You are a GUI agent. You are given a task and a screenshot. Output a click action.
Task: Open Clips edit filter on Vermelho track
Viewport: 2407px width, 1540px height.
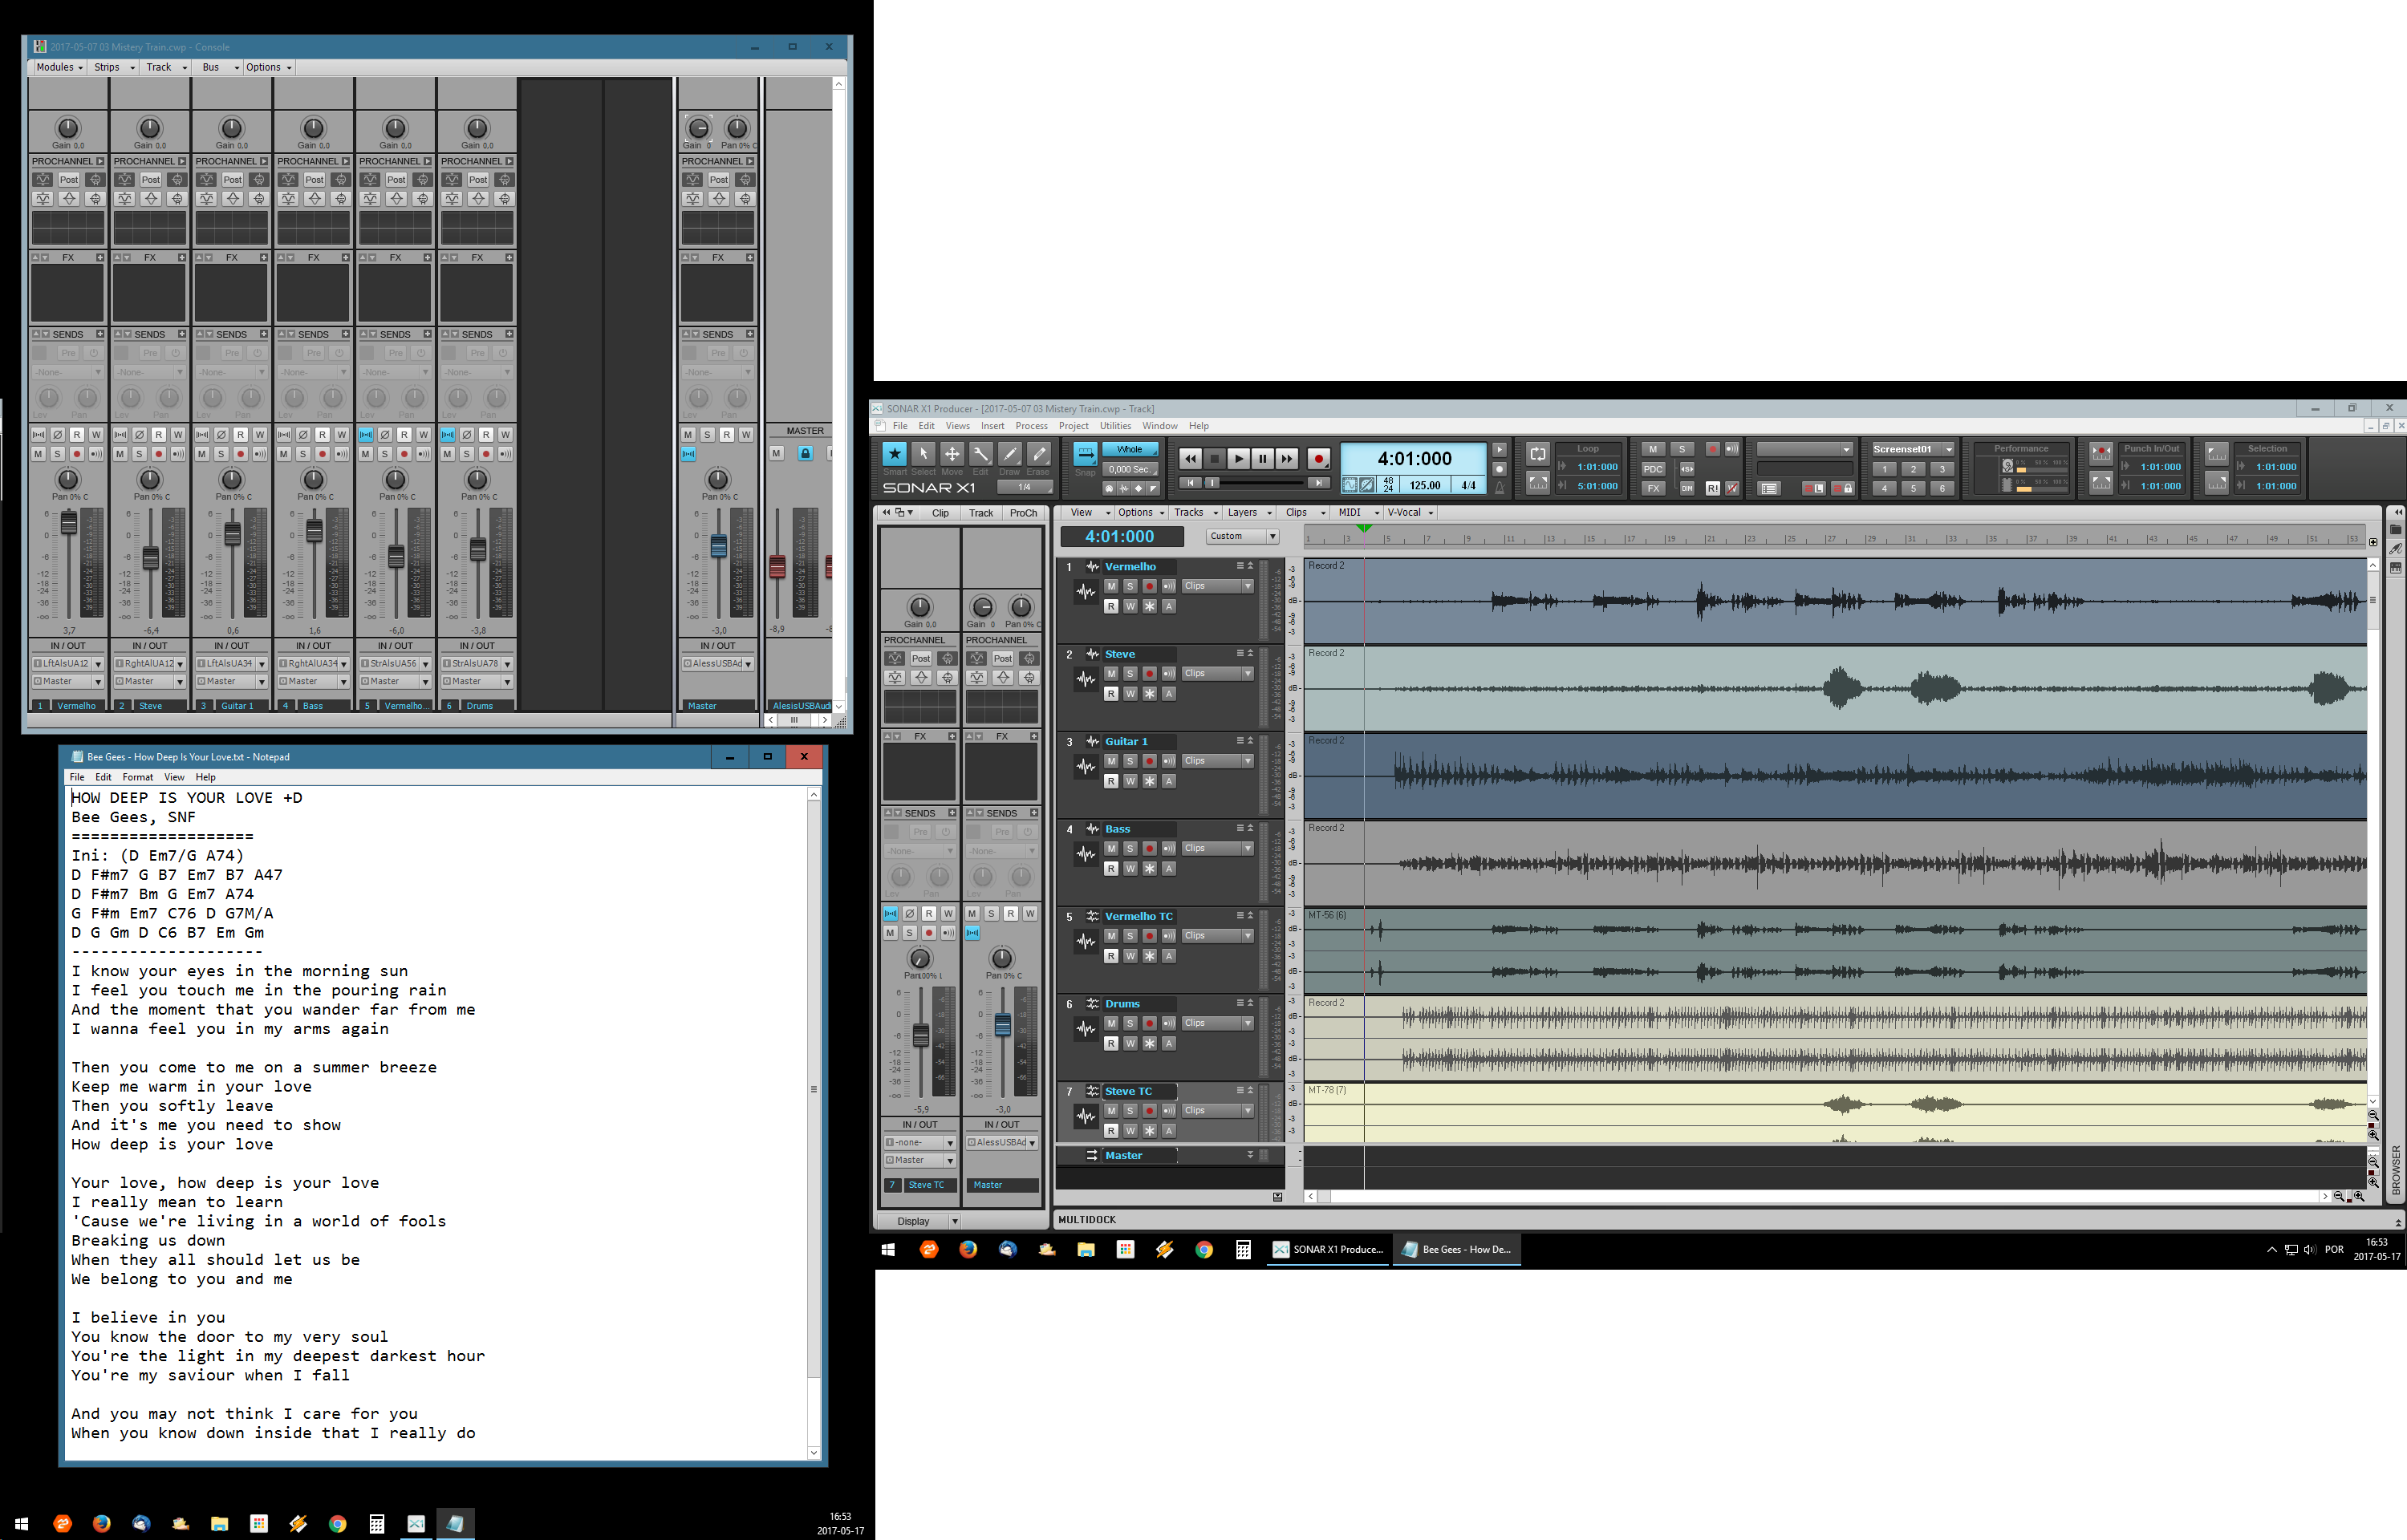(x=1217, y=586)
